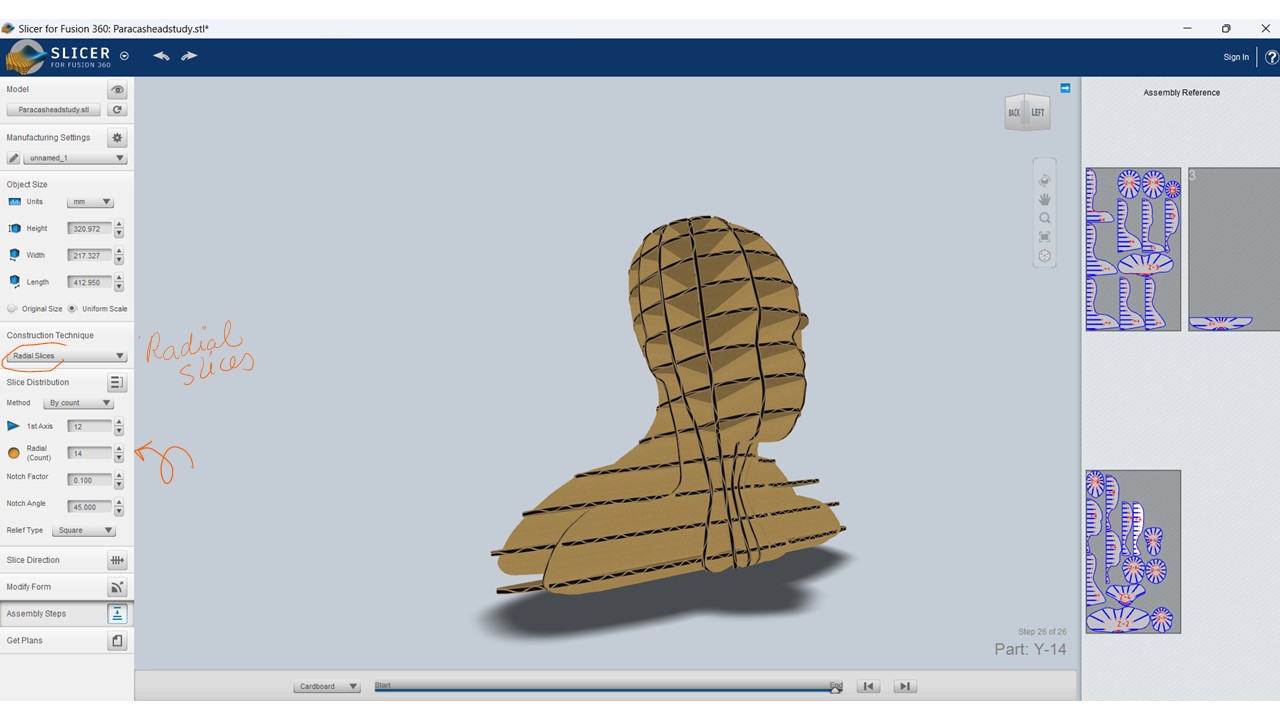Click the Slice Direction icon
The height and width of the screenshot is (720, 1280).
coord(117,560)
